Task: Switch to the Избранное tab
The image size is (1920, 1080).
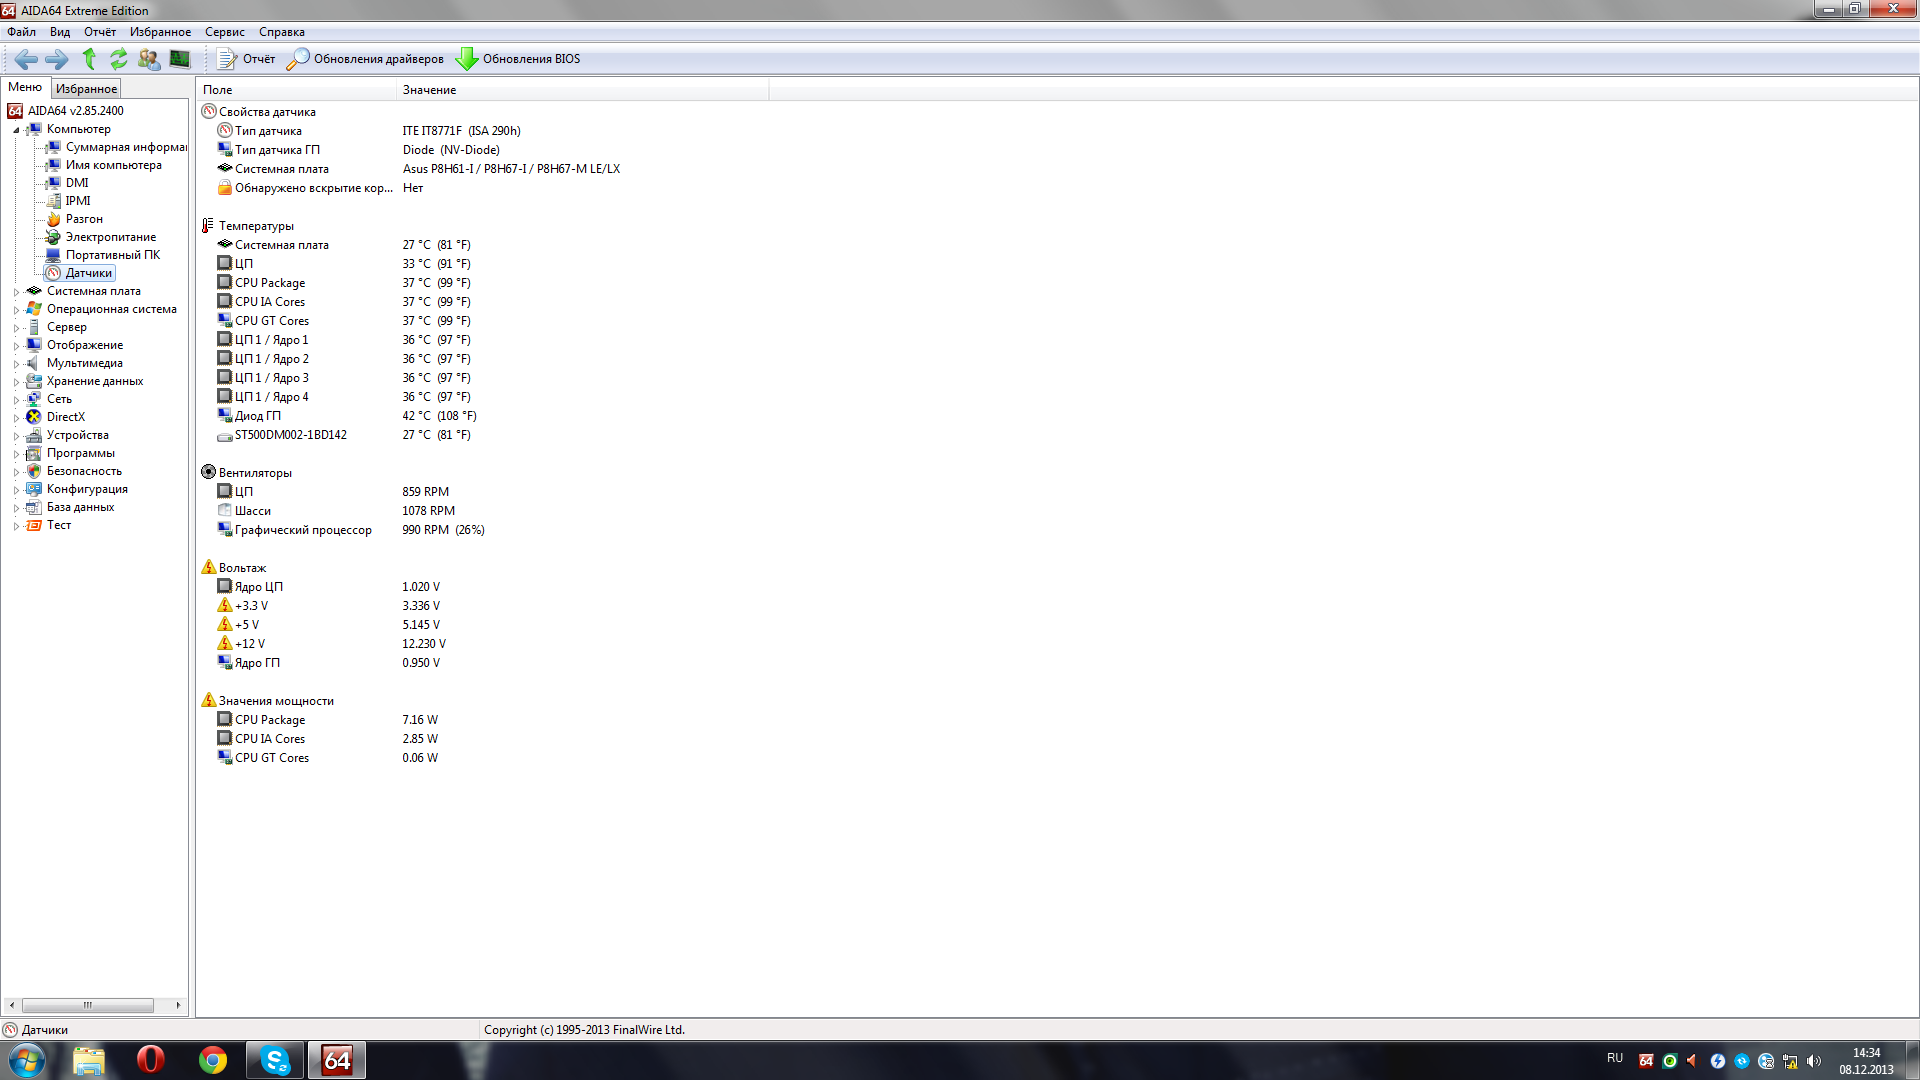Action: pyautogui.click(x=86, y=89)
